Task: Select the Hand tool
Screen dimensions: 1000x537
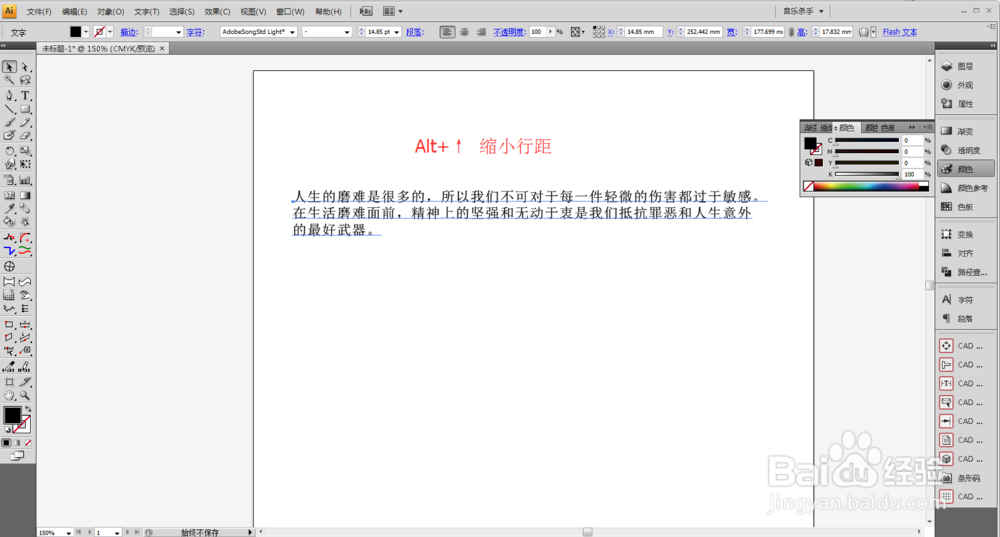Action: pyautogui.click(x=9, y=395)
